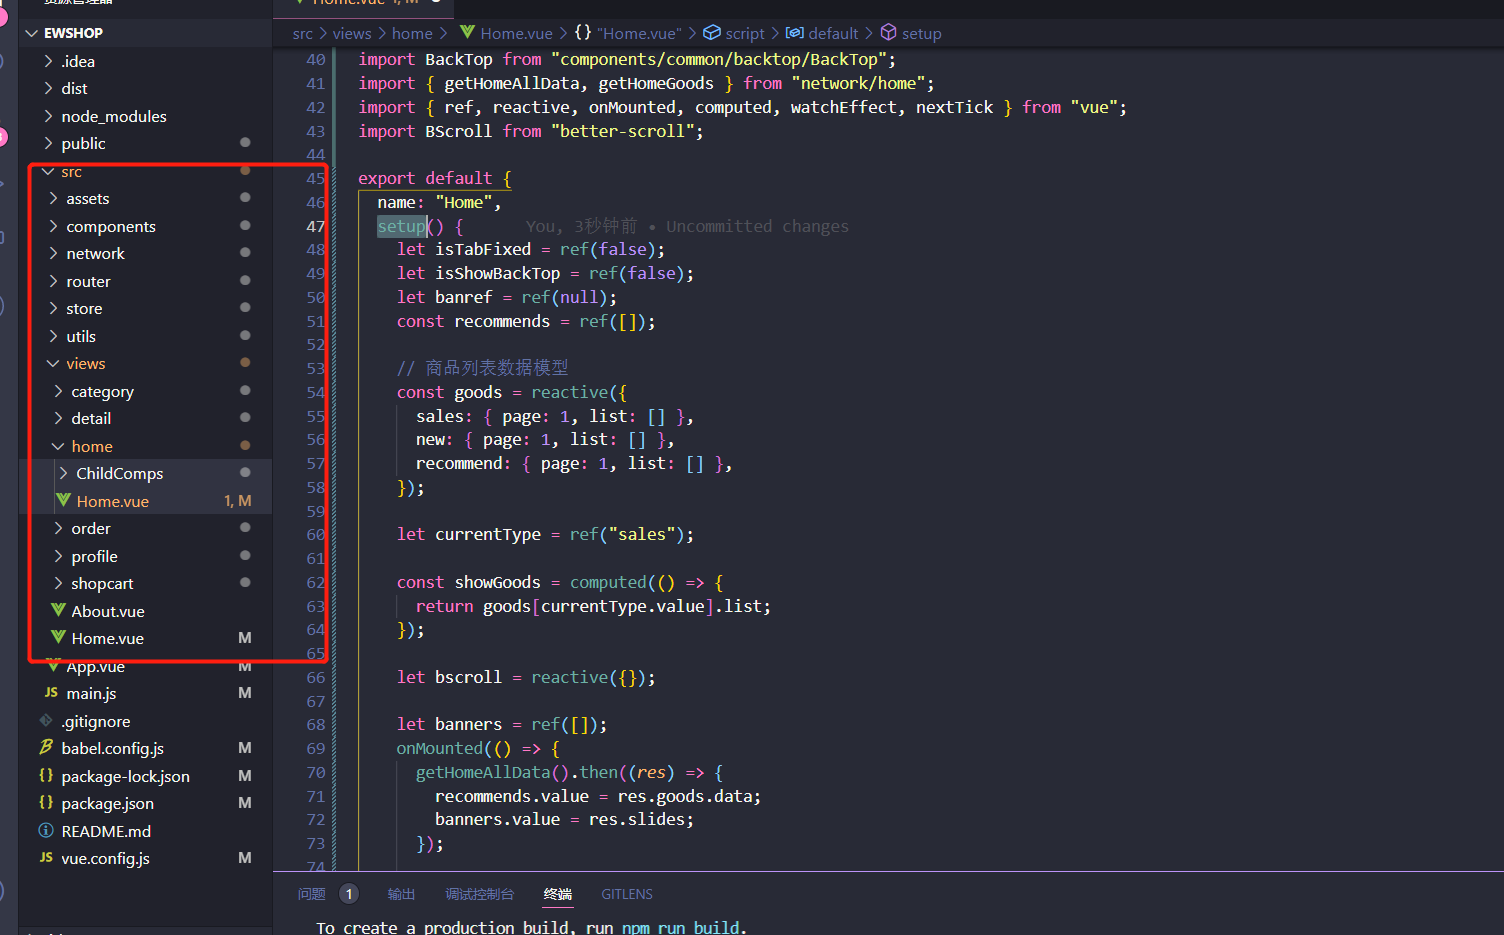Expand the node_modules folder
Viewport: 1504px width, 935px height.
pos(114,116)
